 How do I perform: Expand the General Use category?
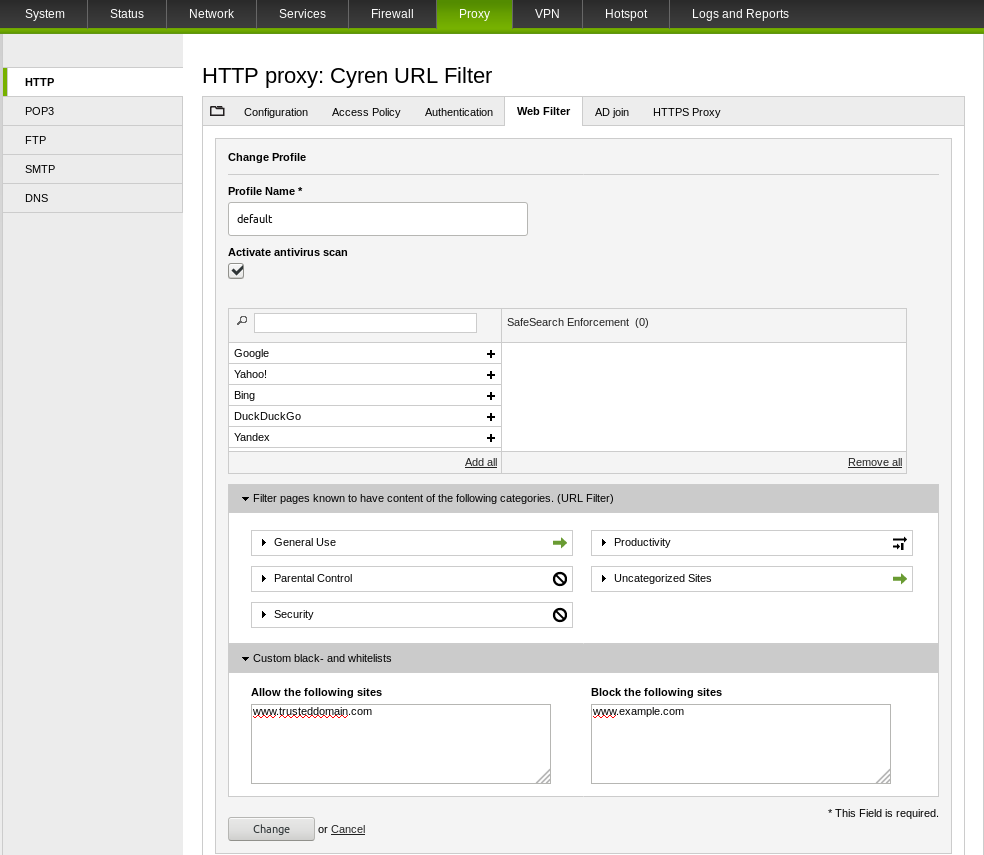264,543
